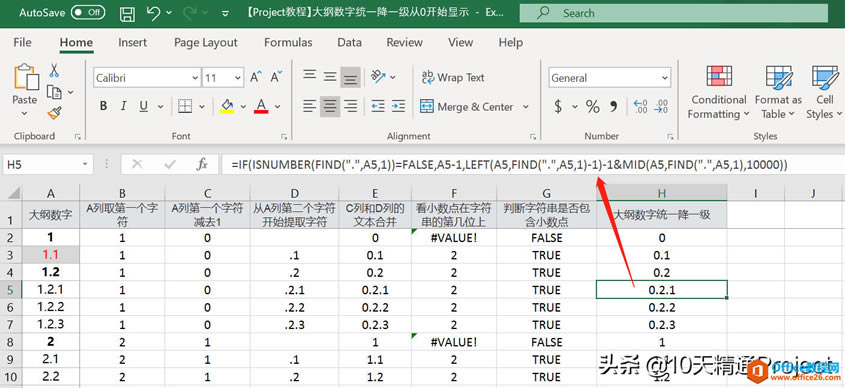This screenshot has height=388, width=845.
Task: Click the Name Box showing H5
Action: pos(48,165)
